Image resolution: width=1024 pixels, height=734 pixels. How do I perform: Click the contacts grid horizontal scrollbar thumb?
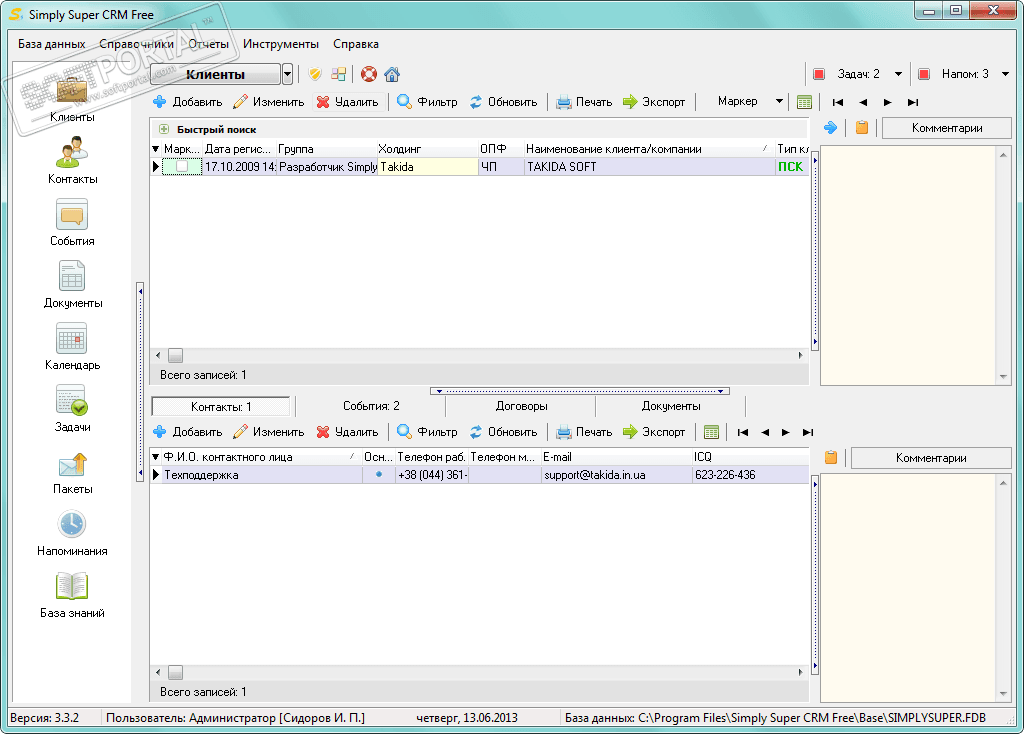pyautogui.click(x=175, y=672)
